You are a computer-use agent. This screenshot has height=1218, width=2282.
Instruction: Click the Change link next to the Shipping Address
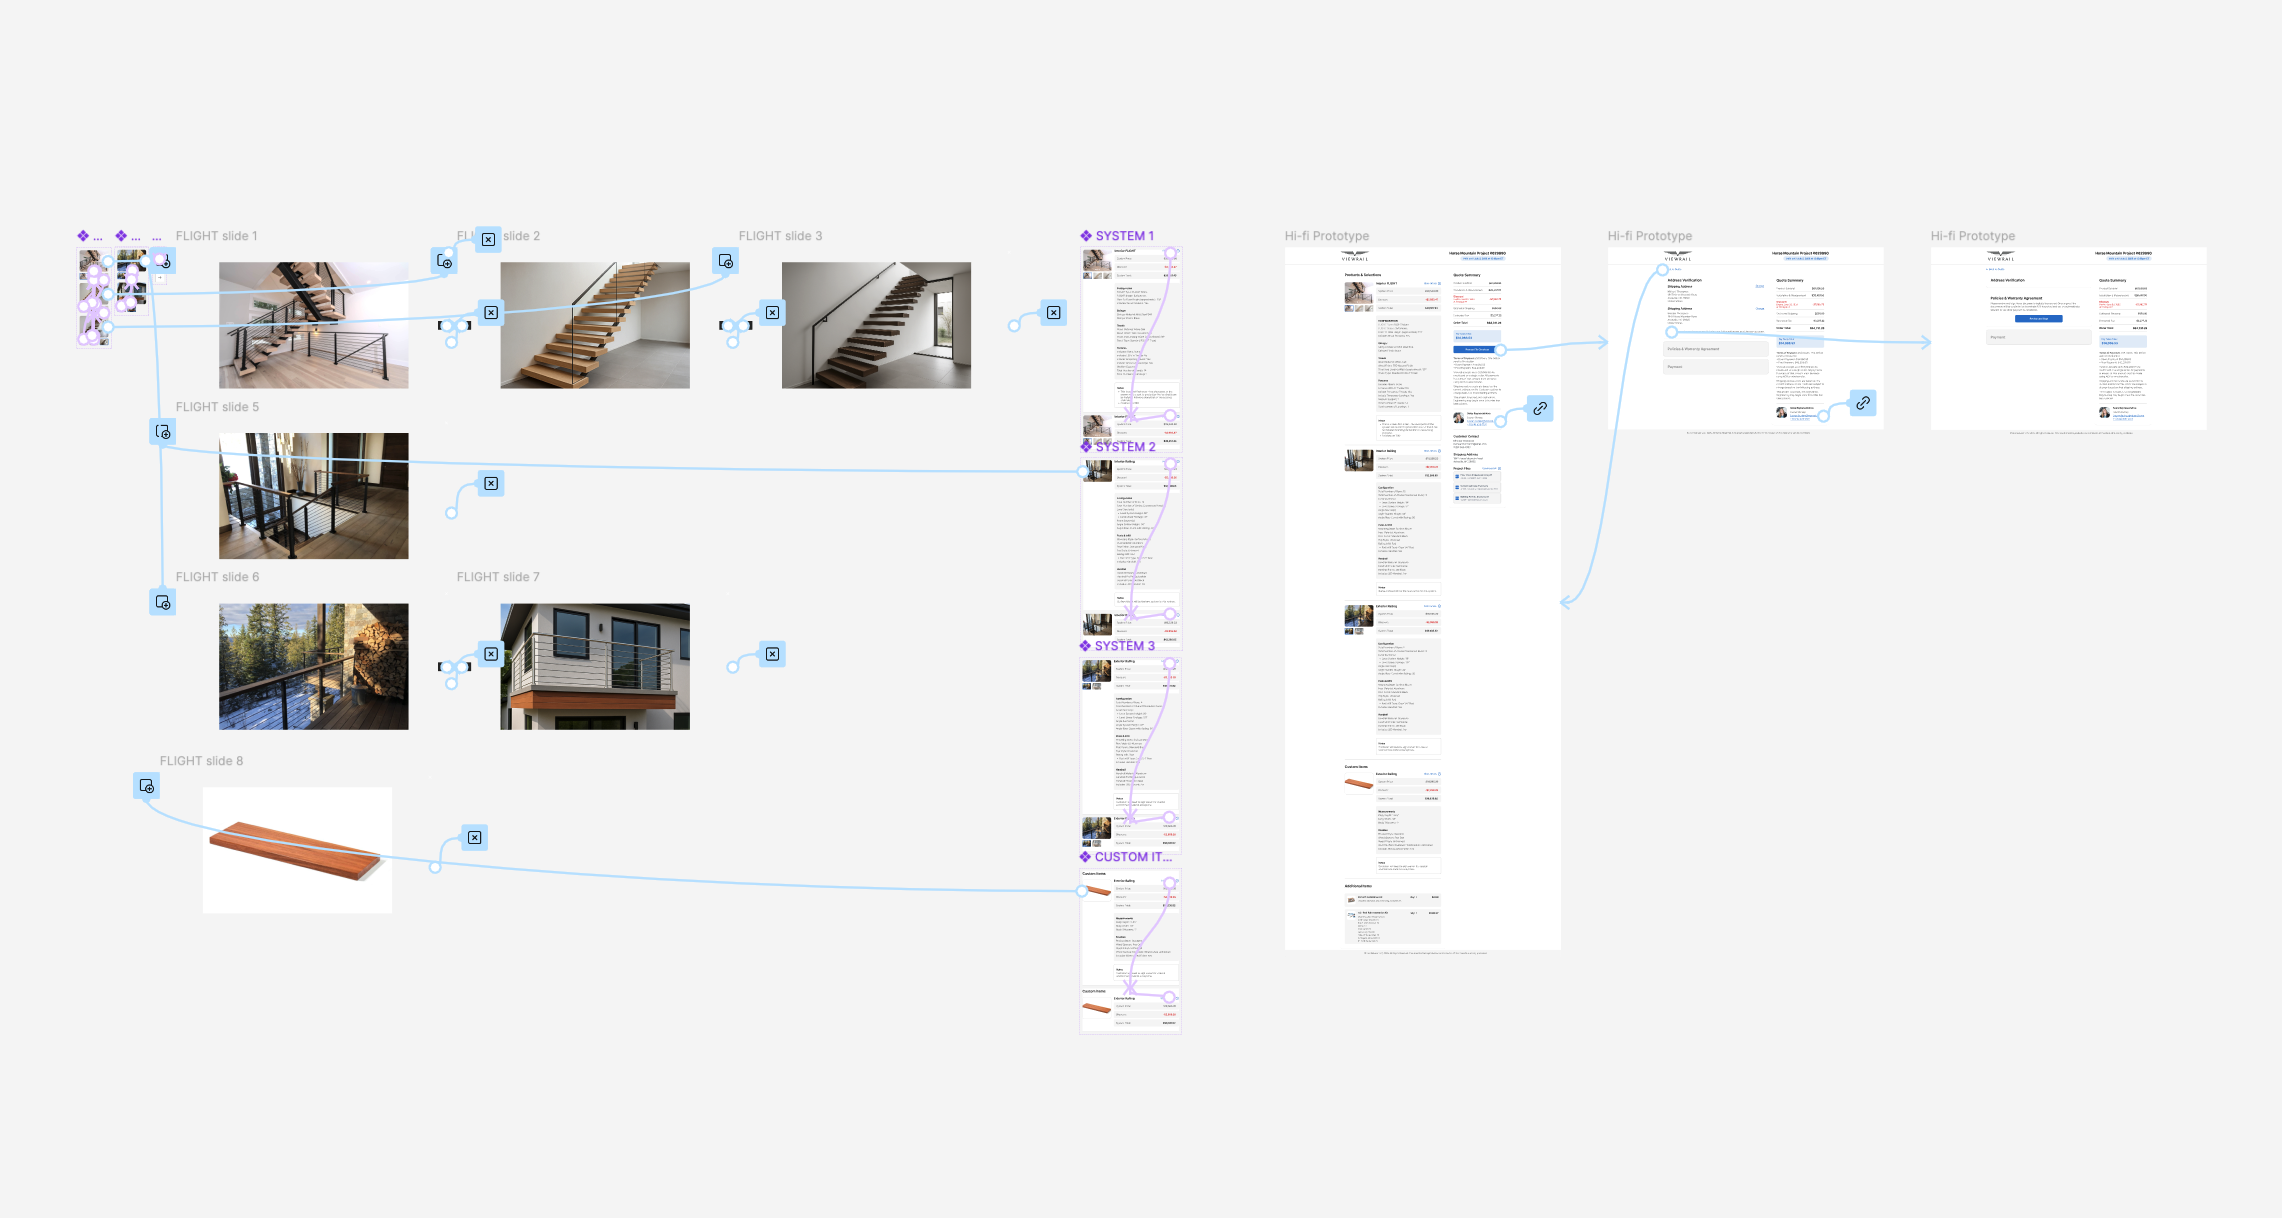coord(1760,308)
